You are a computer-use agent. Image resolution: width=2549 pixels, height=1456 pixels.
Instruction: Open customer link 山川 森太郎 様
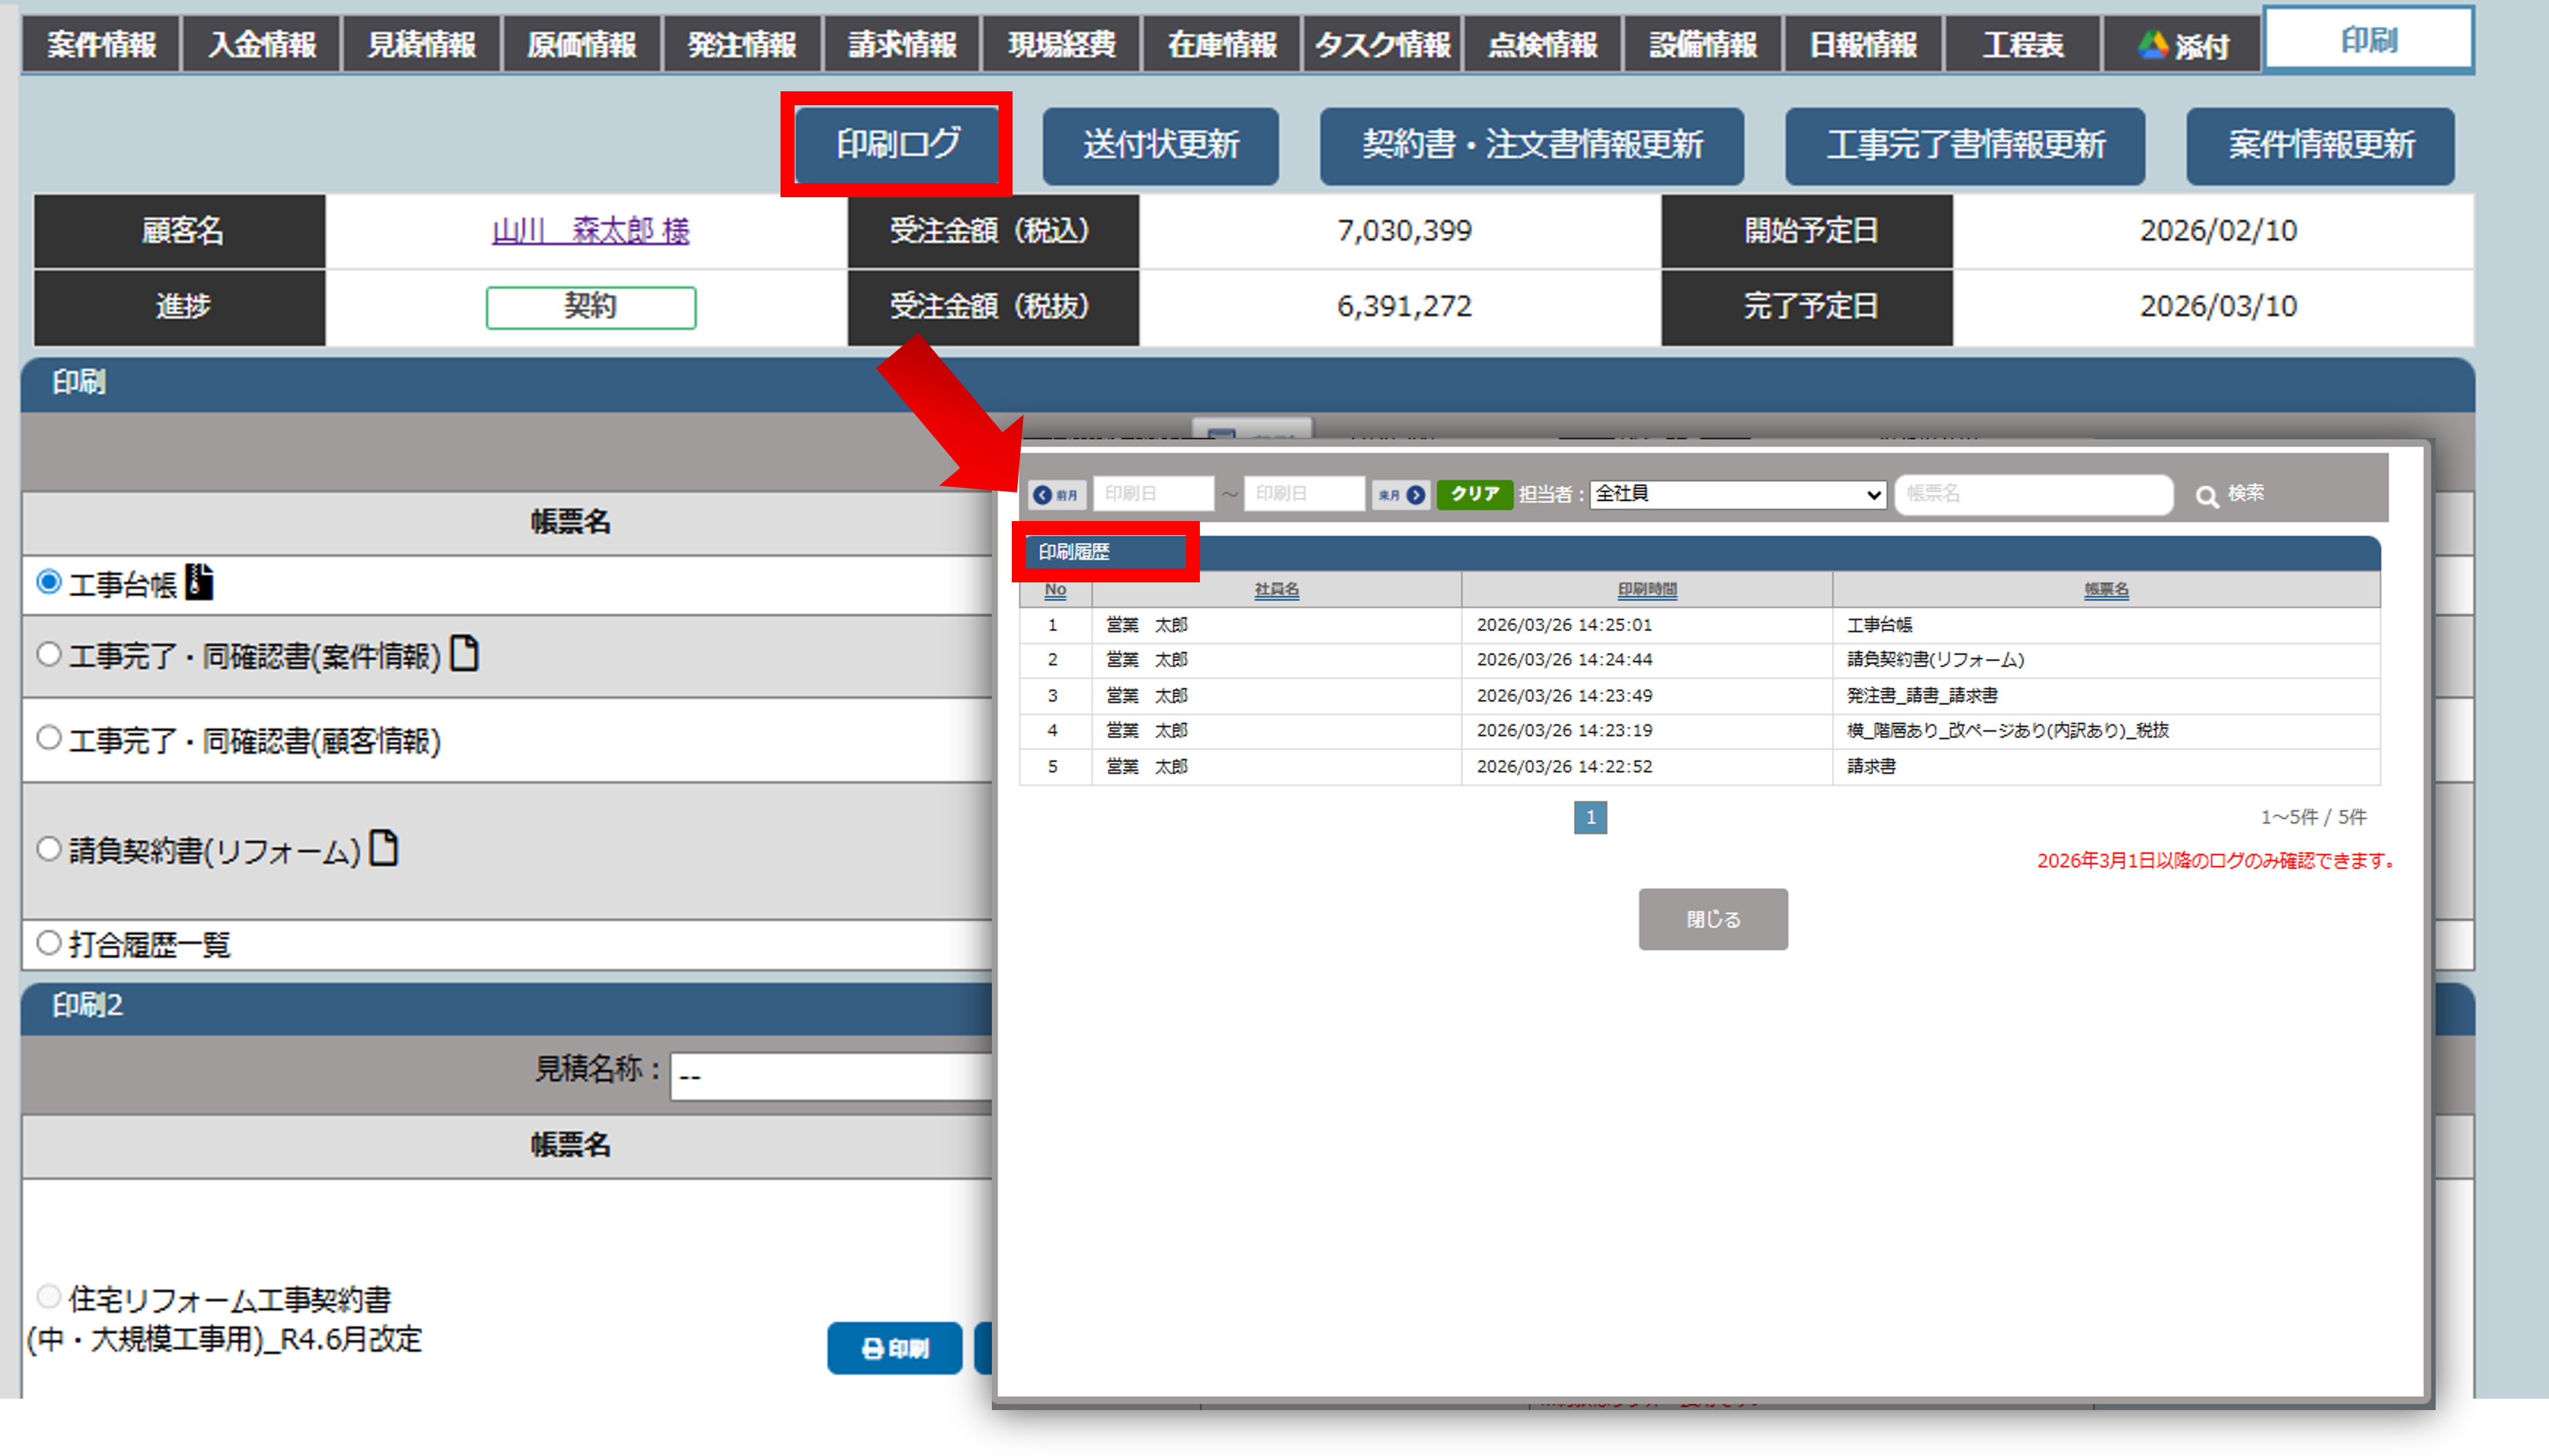pyautogui.click(x=590, y=231)
